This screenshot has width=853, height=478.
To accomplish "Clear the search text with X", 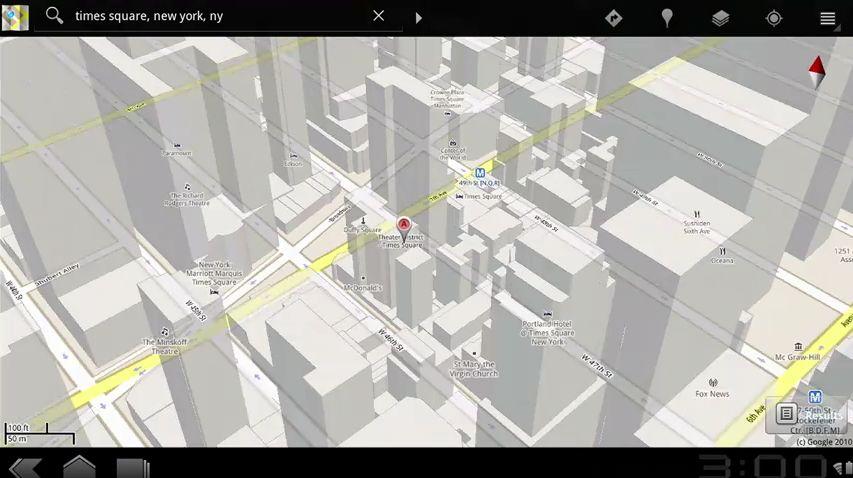I will point(378,16).
